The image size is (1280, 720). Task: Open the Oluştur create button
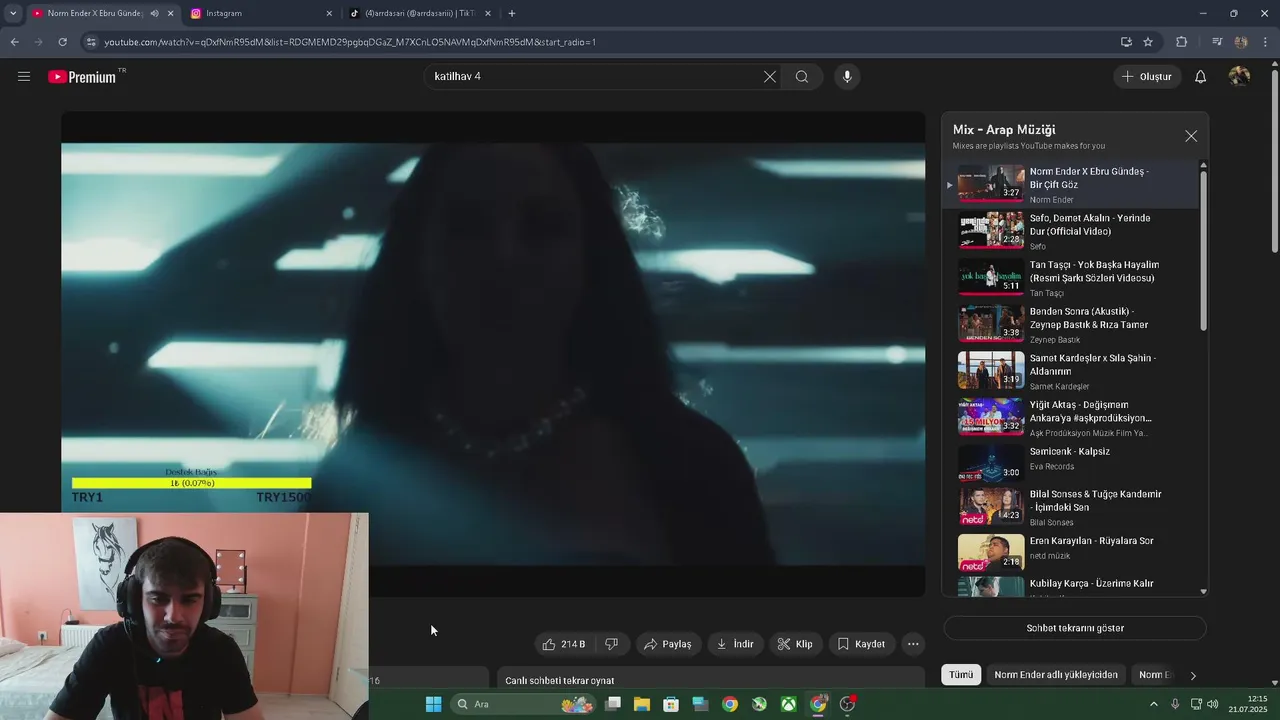click(1147, 77)
